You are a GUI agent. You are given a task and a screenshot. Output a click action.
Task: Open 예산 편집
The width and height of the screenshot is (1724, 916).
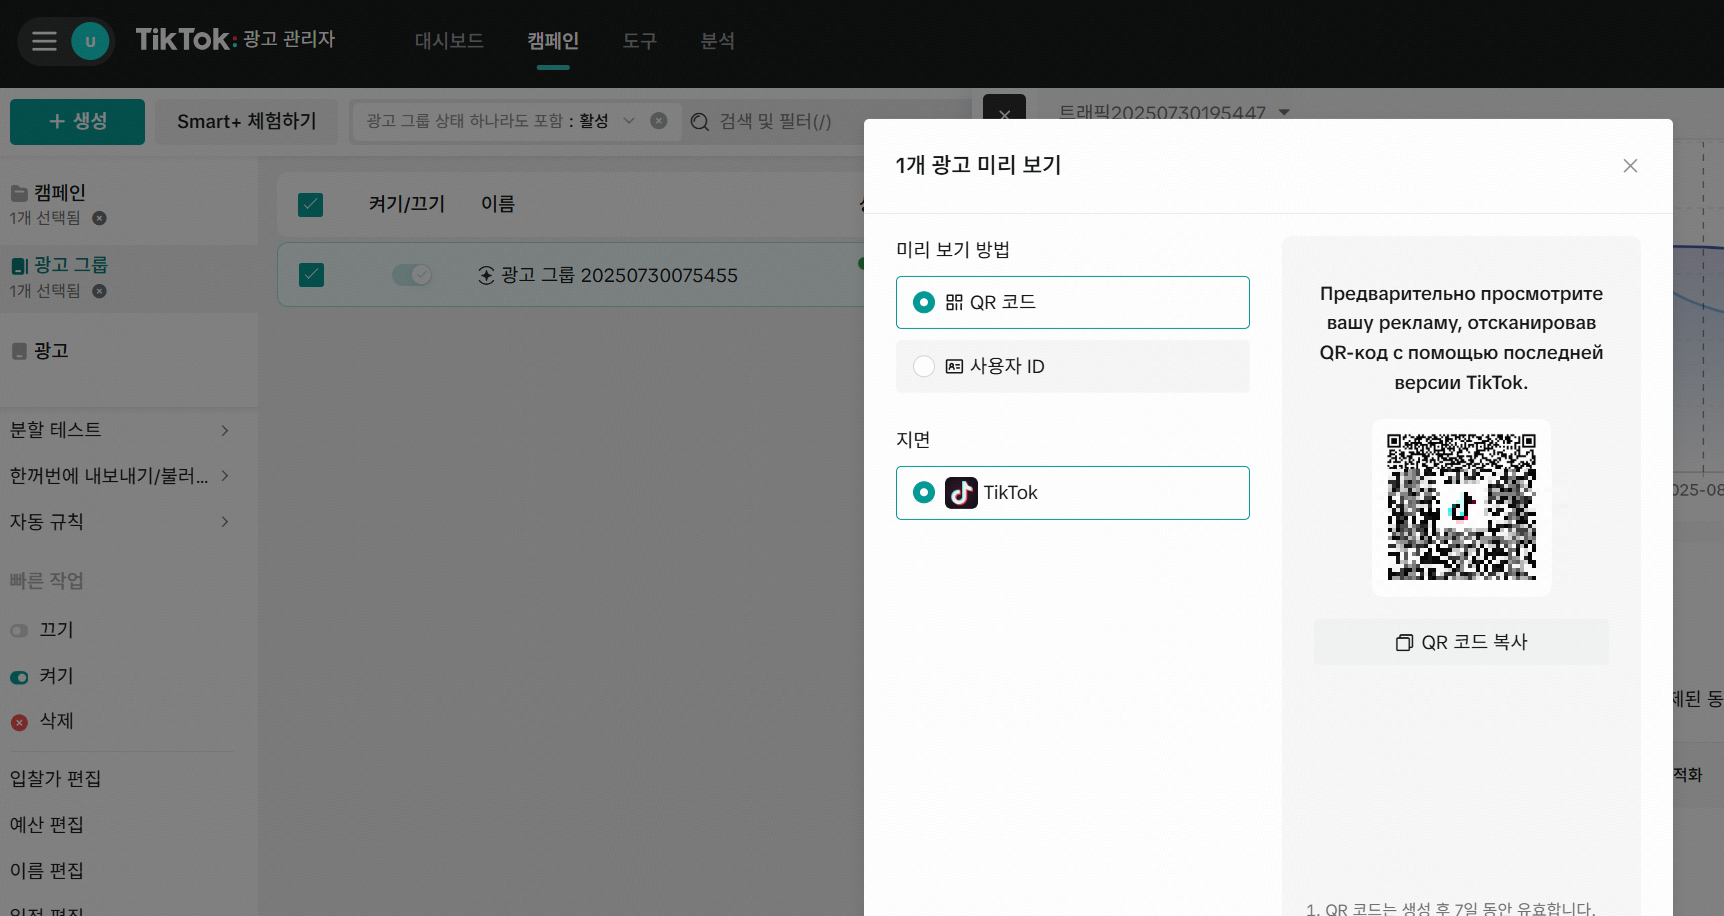click(47, 825)
